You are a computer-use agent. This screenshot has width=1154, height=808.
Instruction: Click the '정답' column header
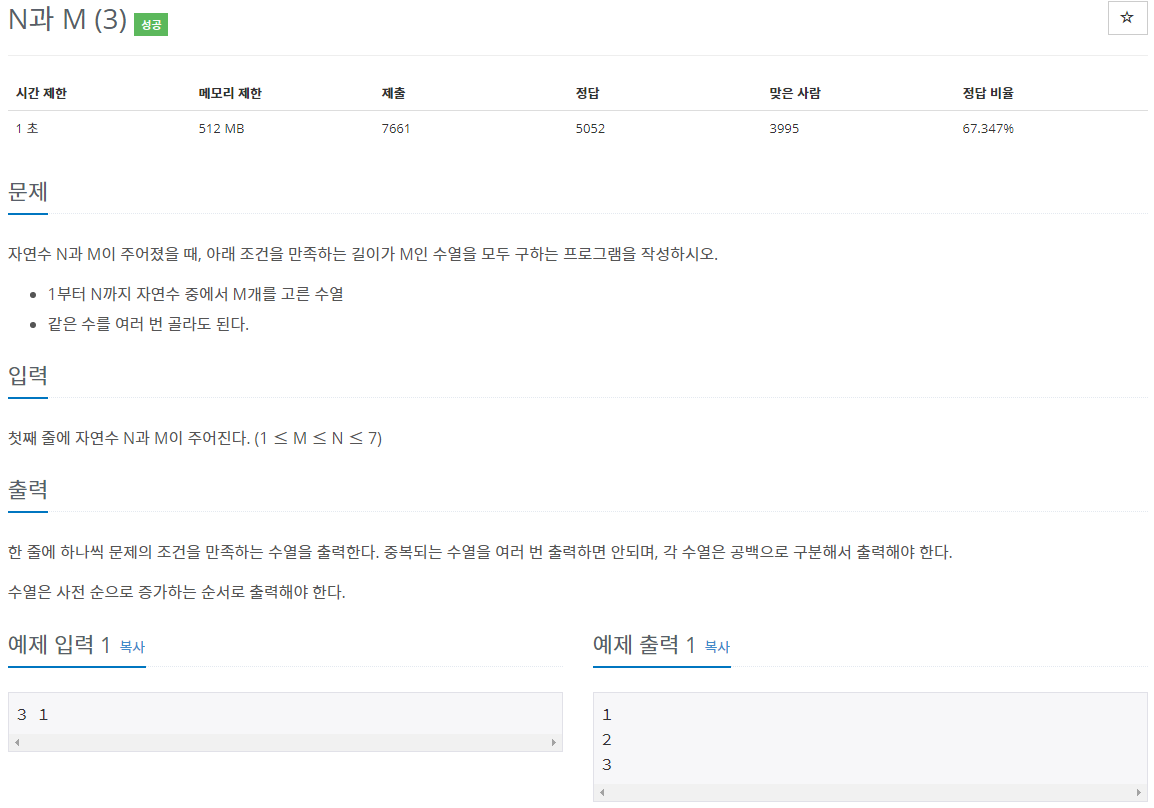point(587,93)
